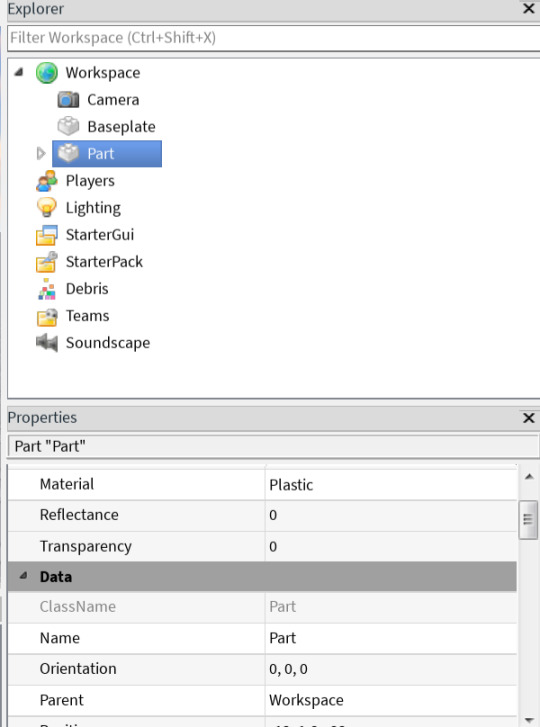Select the Soundscape service

click(x=108, y=343)
